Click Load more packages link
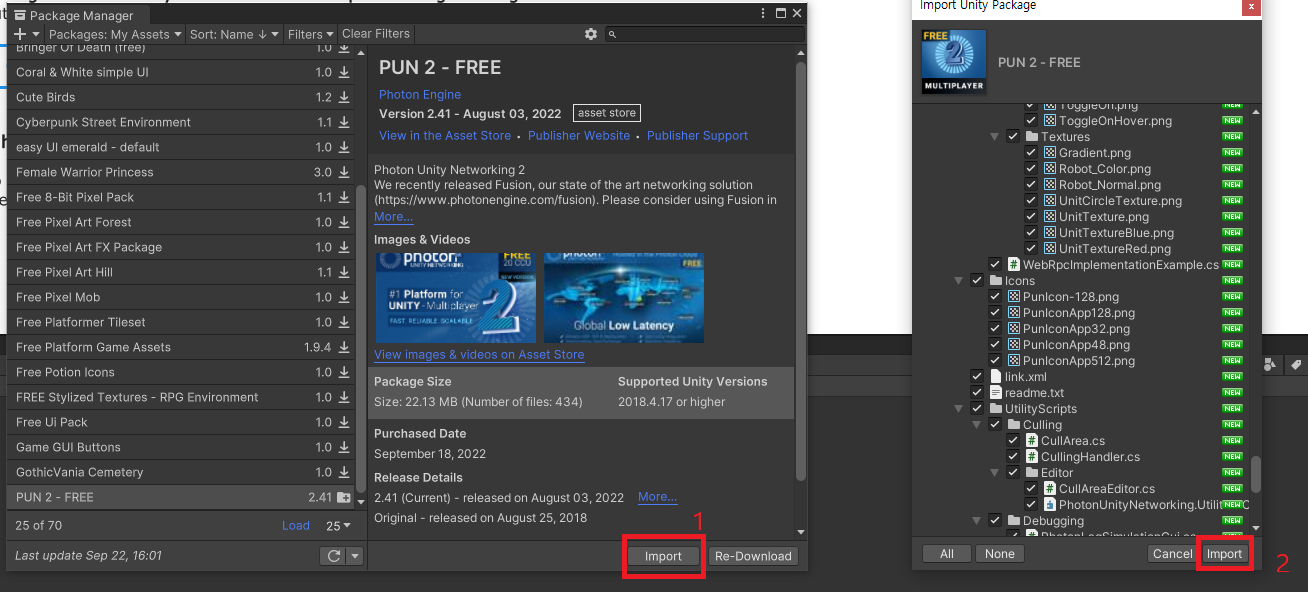 296,526
